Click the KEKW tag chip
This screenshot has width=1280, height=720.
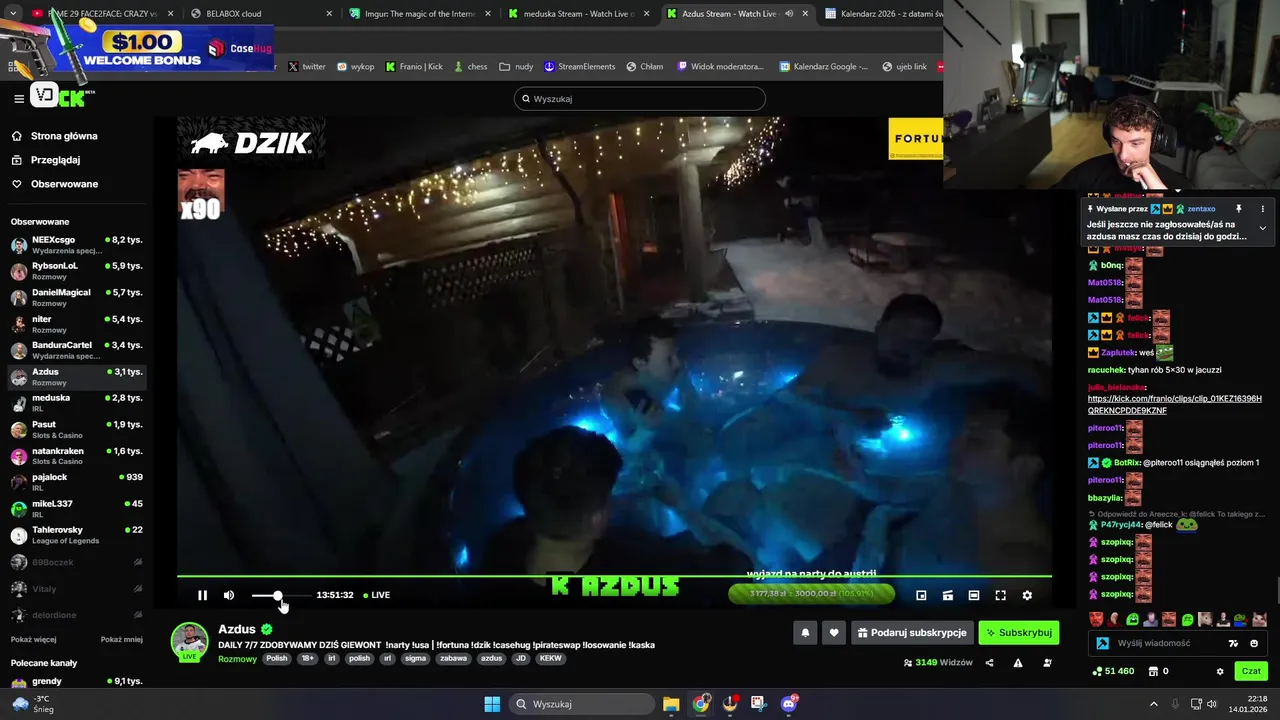pyautogui.click(x=550, y=659)
